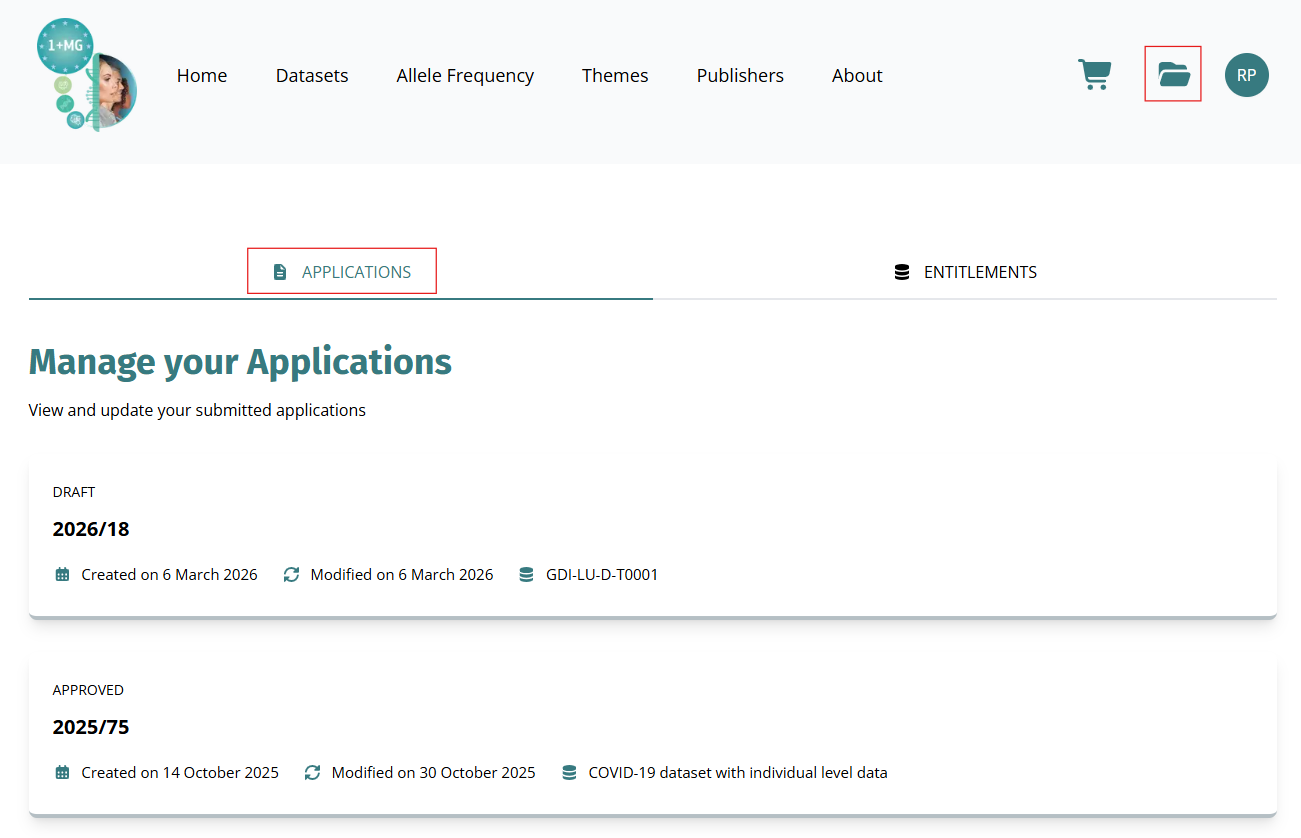Click 'Created on 14 October 2025'

coord(180,773)
